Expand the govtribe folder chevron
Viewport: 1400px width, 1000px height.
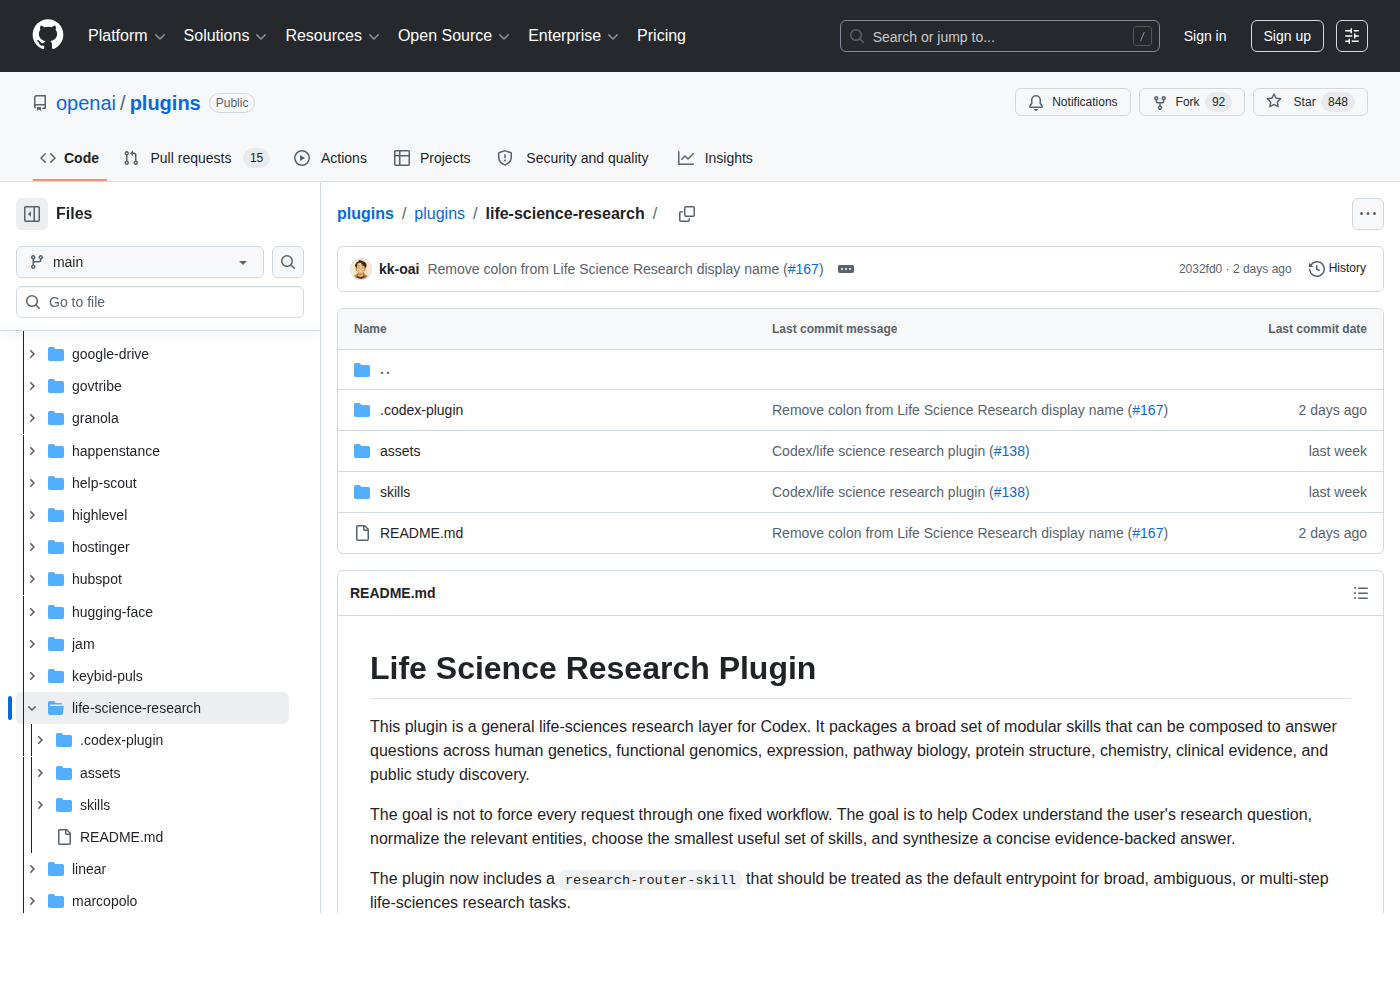point(32,386)
